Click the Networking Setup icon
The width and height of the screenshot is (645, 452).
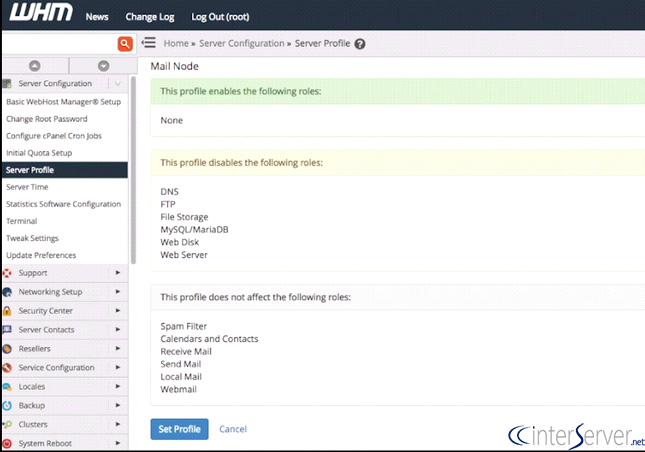(7, 292)
